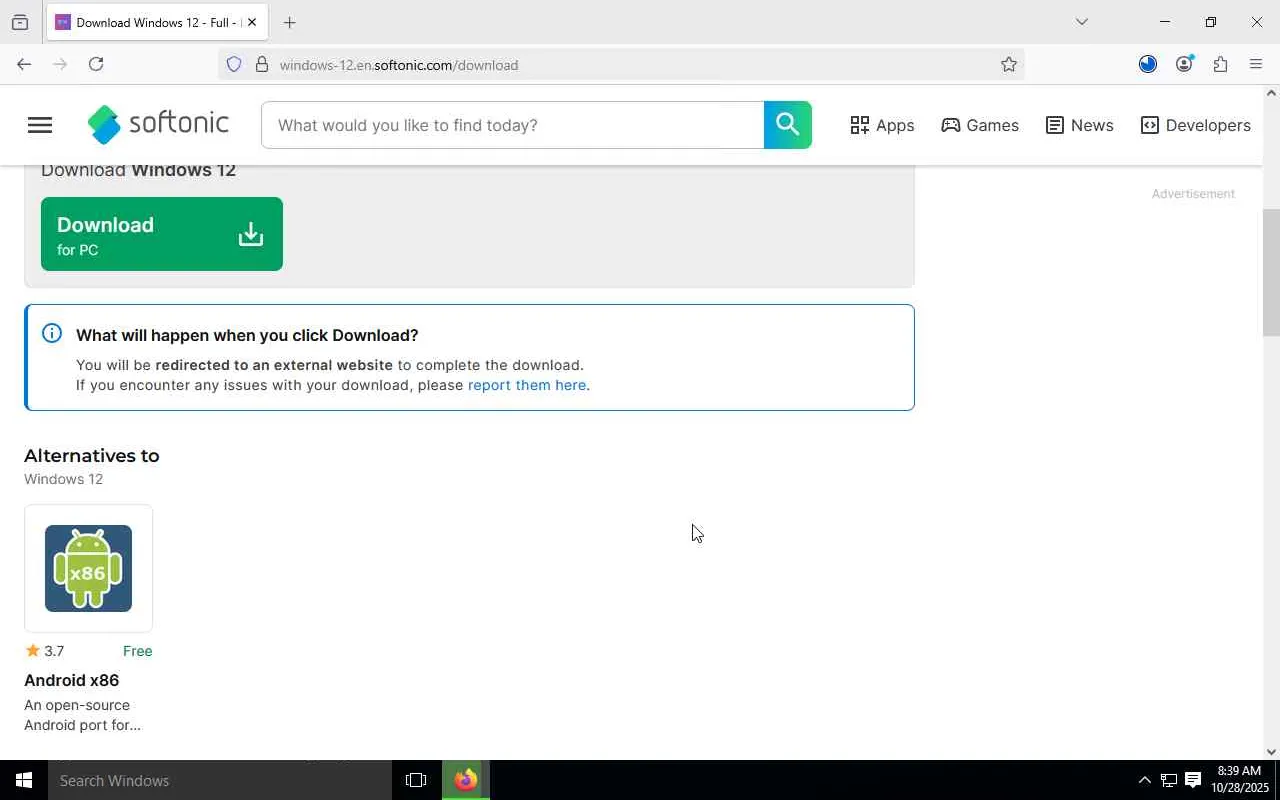Click the Softonic search input field
Viewport: 1280px width, 800px height.
[x=512, y=125]
